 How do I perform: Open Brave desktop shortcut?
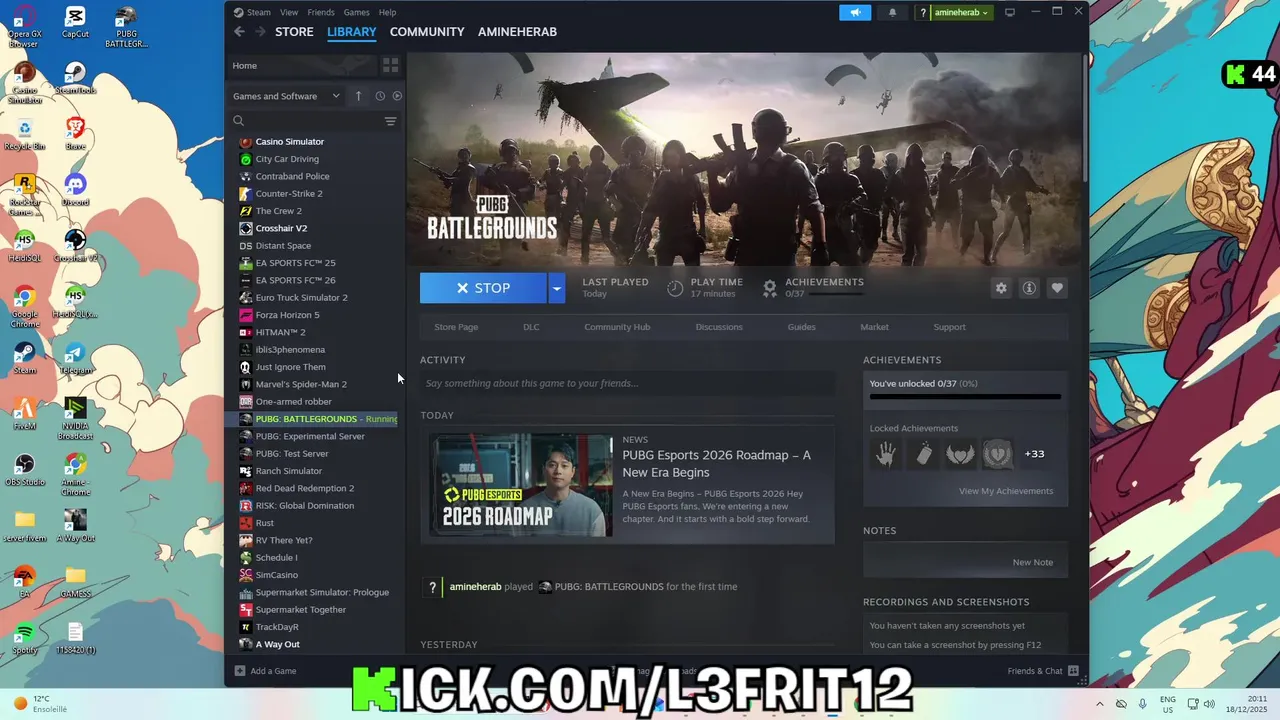click(x=75, y=133)
